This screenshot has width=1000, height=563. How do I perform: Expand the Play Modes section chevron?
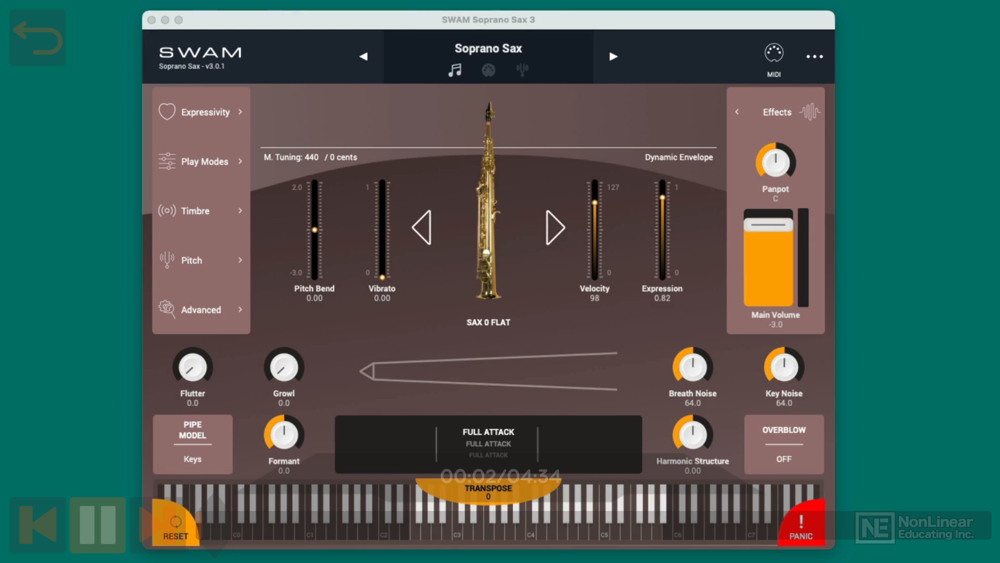(x=240, y=161)
